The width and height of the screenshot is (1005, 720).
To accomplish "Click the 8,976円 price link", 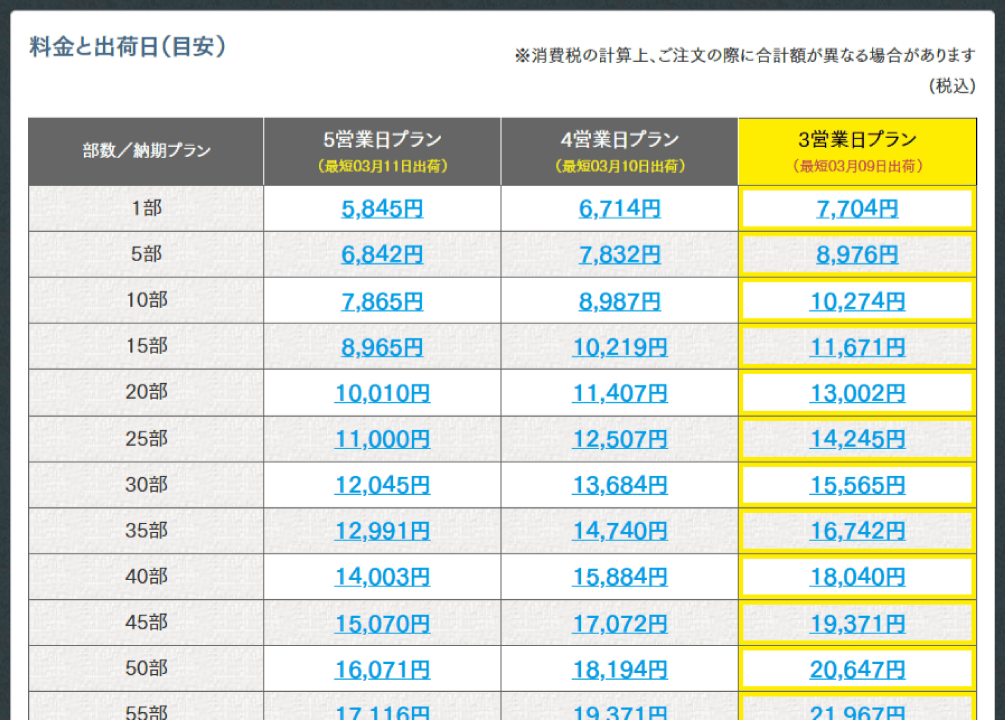I will [x=857, y=255].
